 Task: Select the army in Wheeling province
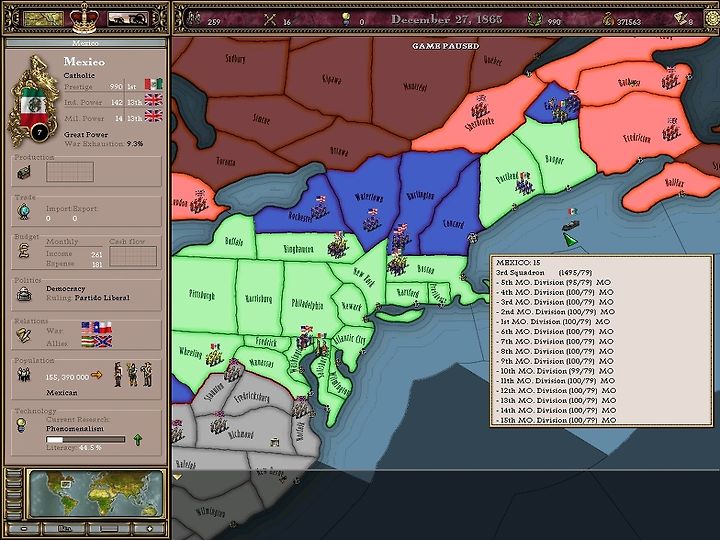point(214,354)
